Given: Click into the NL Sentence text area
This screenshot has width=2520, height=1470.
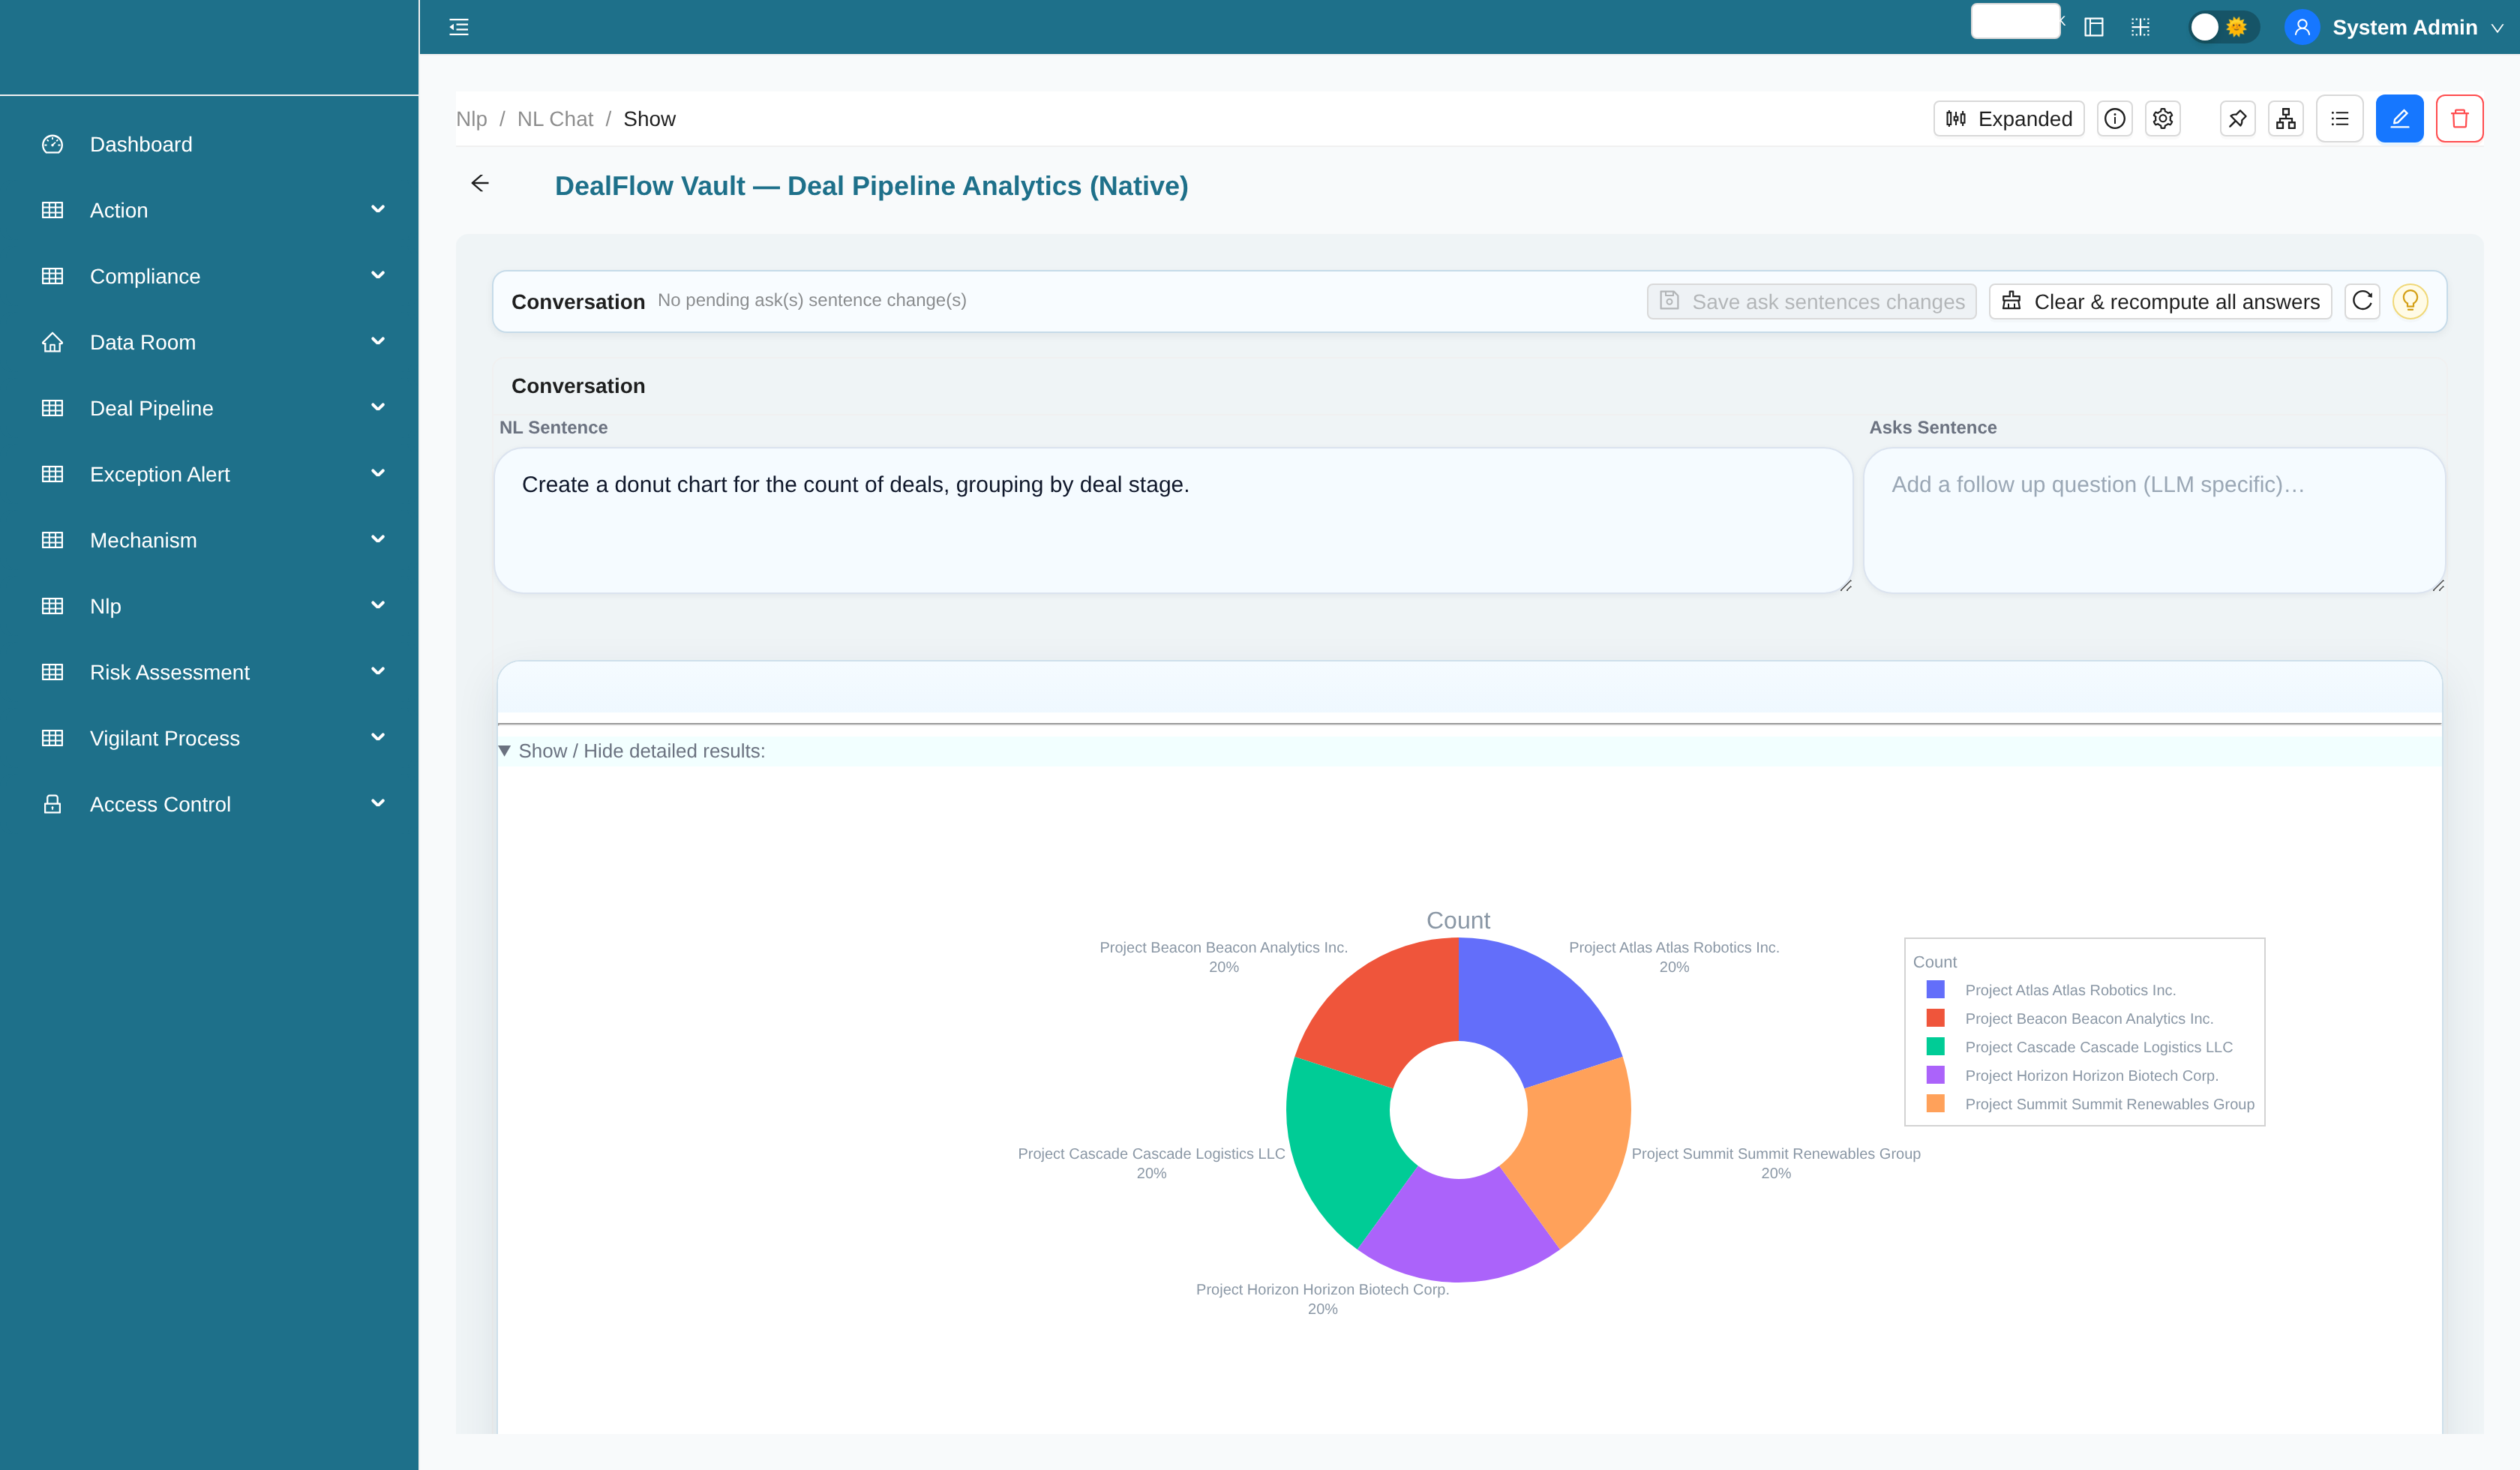Looking at the screenshot, I should (x=1173, y=520).
